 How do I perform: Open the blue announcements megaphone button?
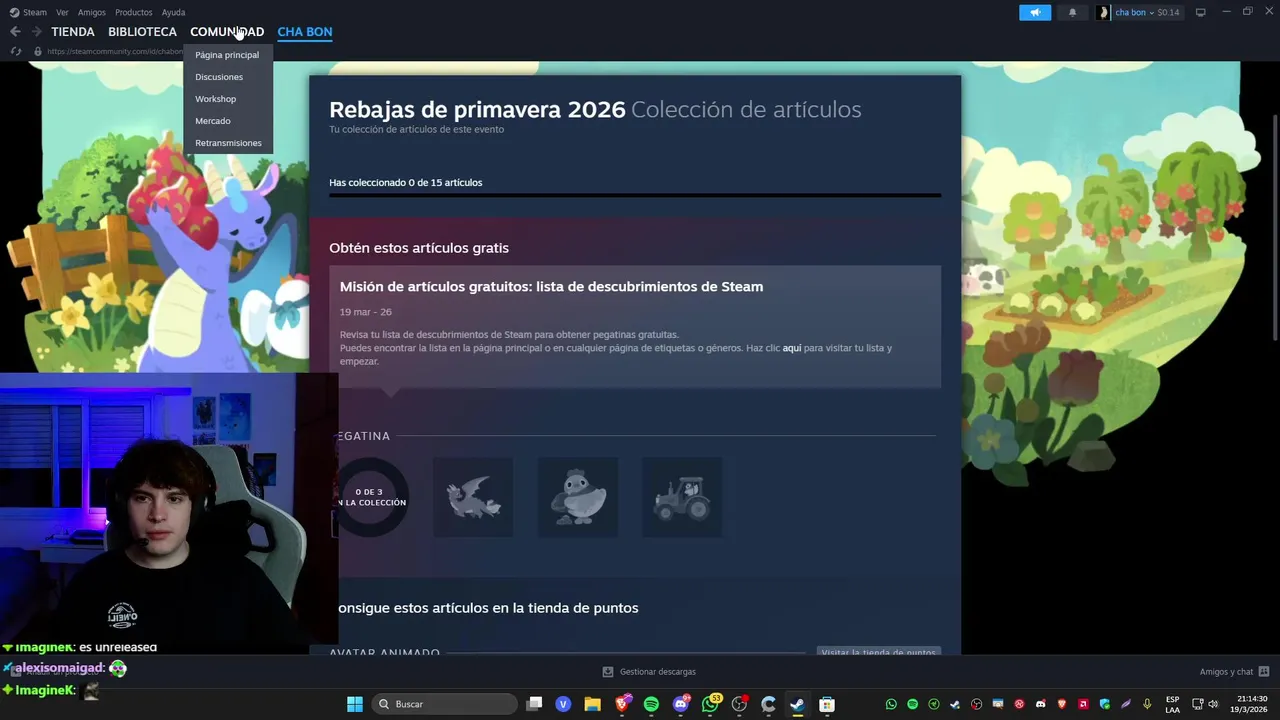[1035, 12]
